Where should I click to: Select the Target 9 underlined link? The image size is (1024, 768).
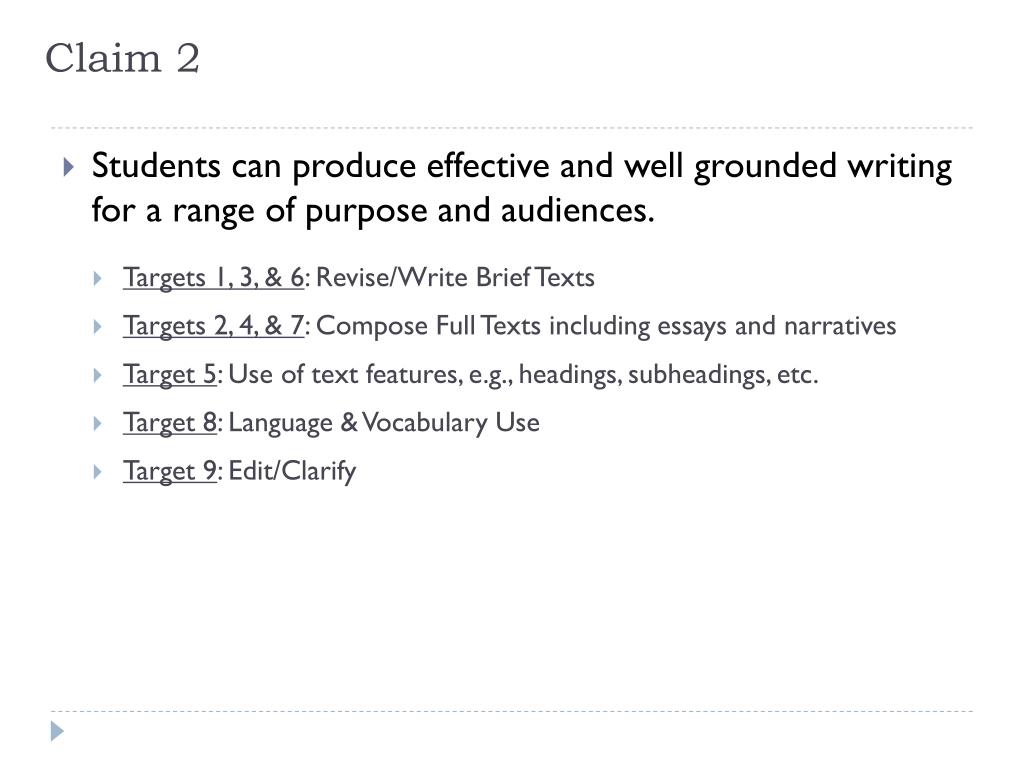click(169, 472)
